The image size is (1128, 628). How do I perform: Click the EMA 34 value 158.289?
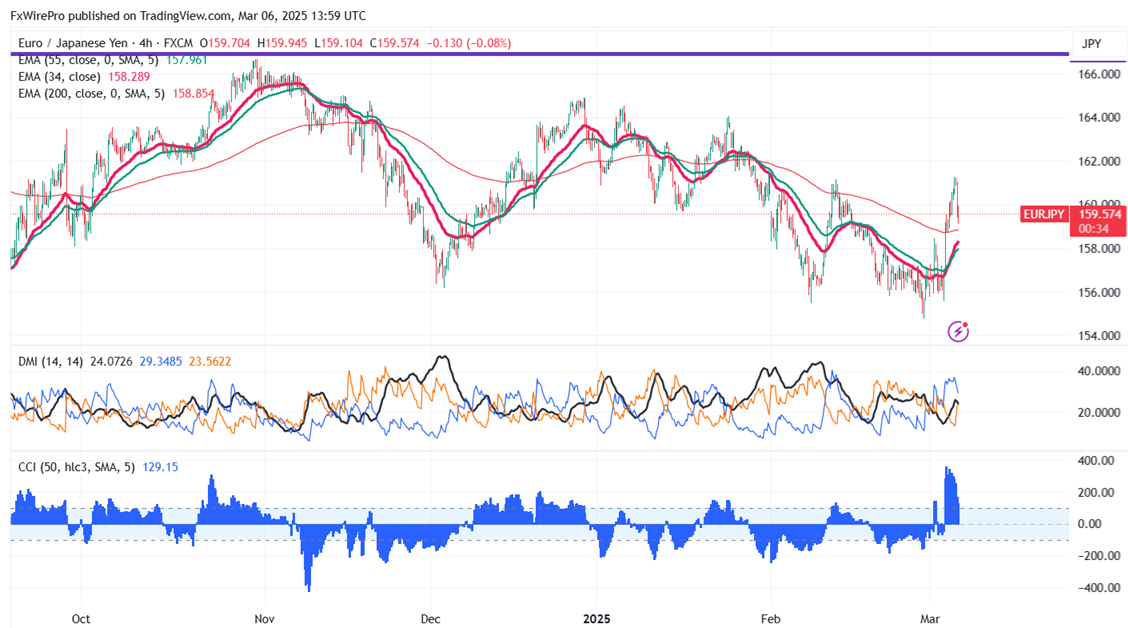pyautogui.click(x=129, y=76)
